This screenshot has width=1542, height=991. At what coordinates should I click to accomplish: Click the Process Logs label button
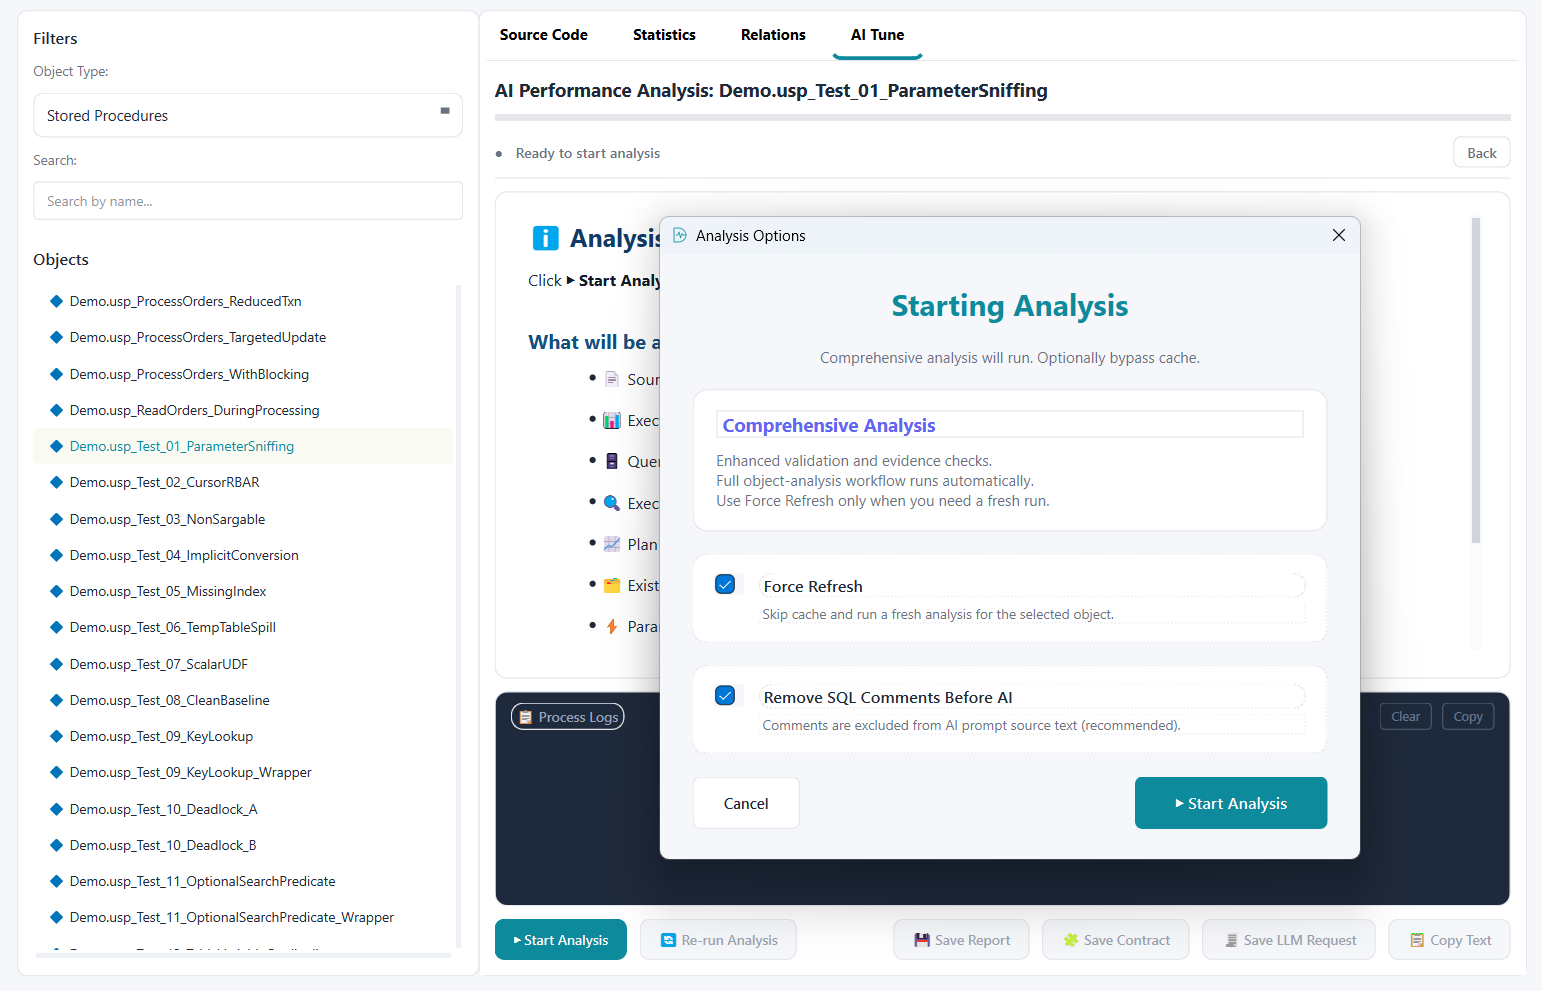pos(568,717)
